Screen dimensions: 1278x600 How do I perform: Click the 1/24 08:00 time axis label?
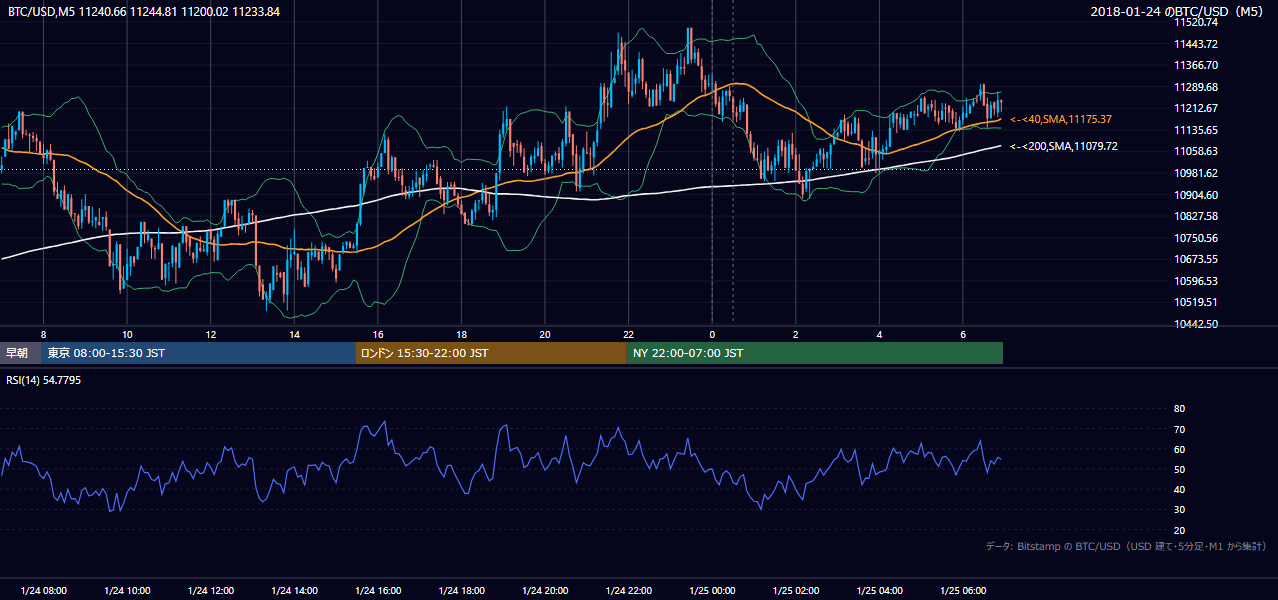(43, 590)
